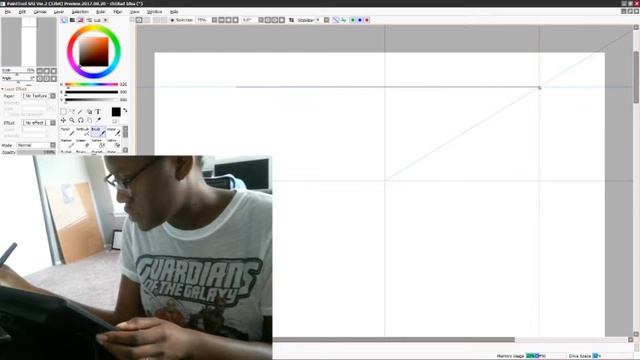Toggle the blue ruler dot button
The height and width of the screenshot is (360, 640).
[x=360, y=20]
